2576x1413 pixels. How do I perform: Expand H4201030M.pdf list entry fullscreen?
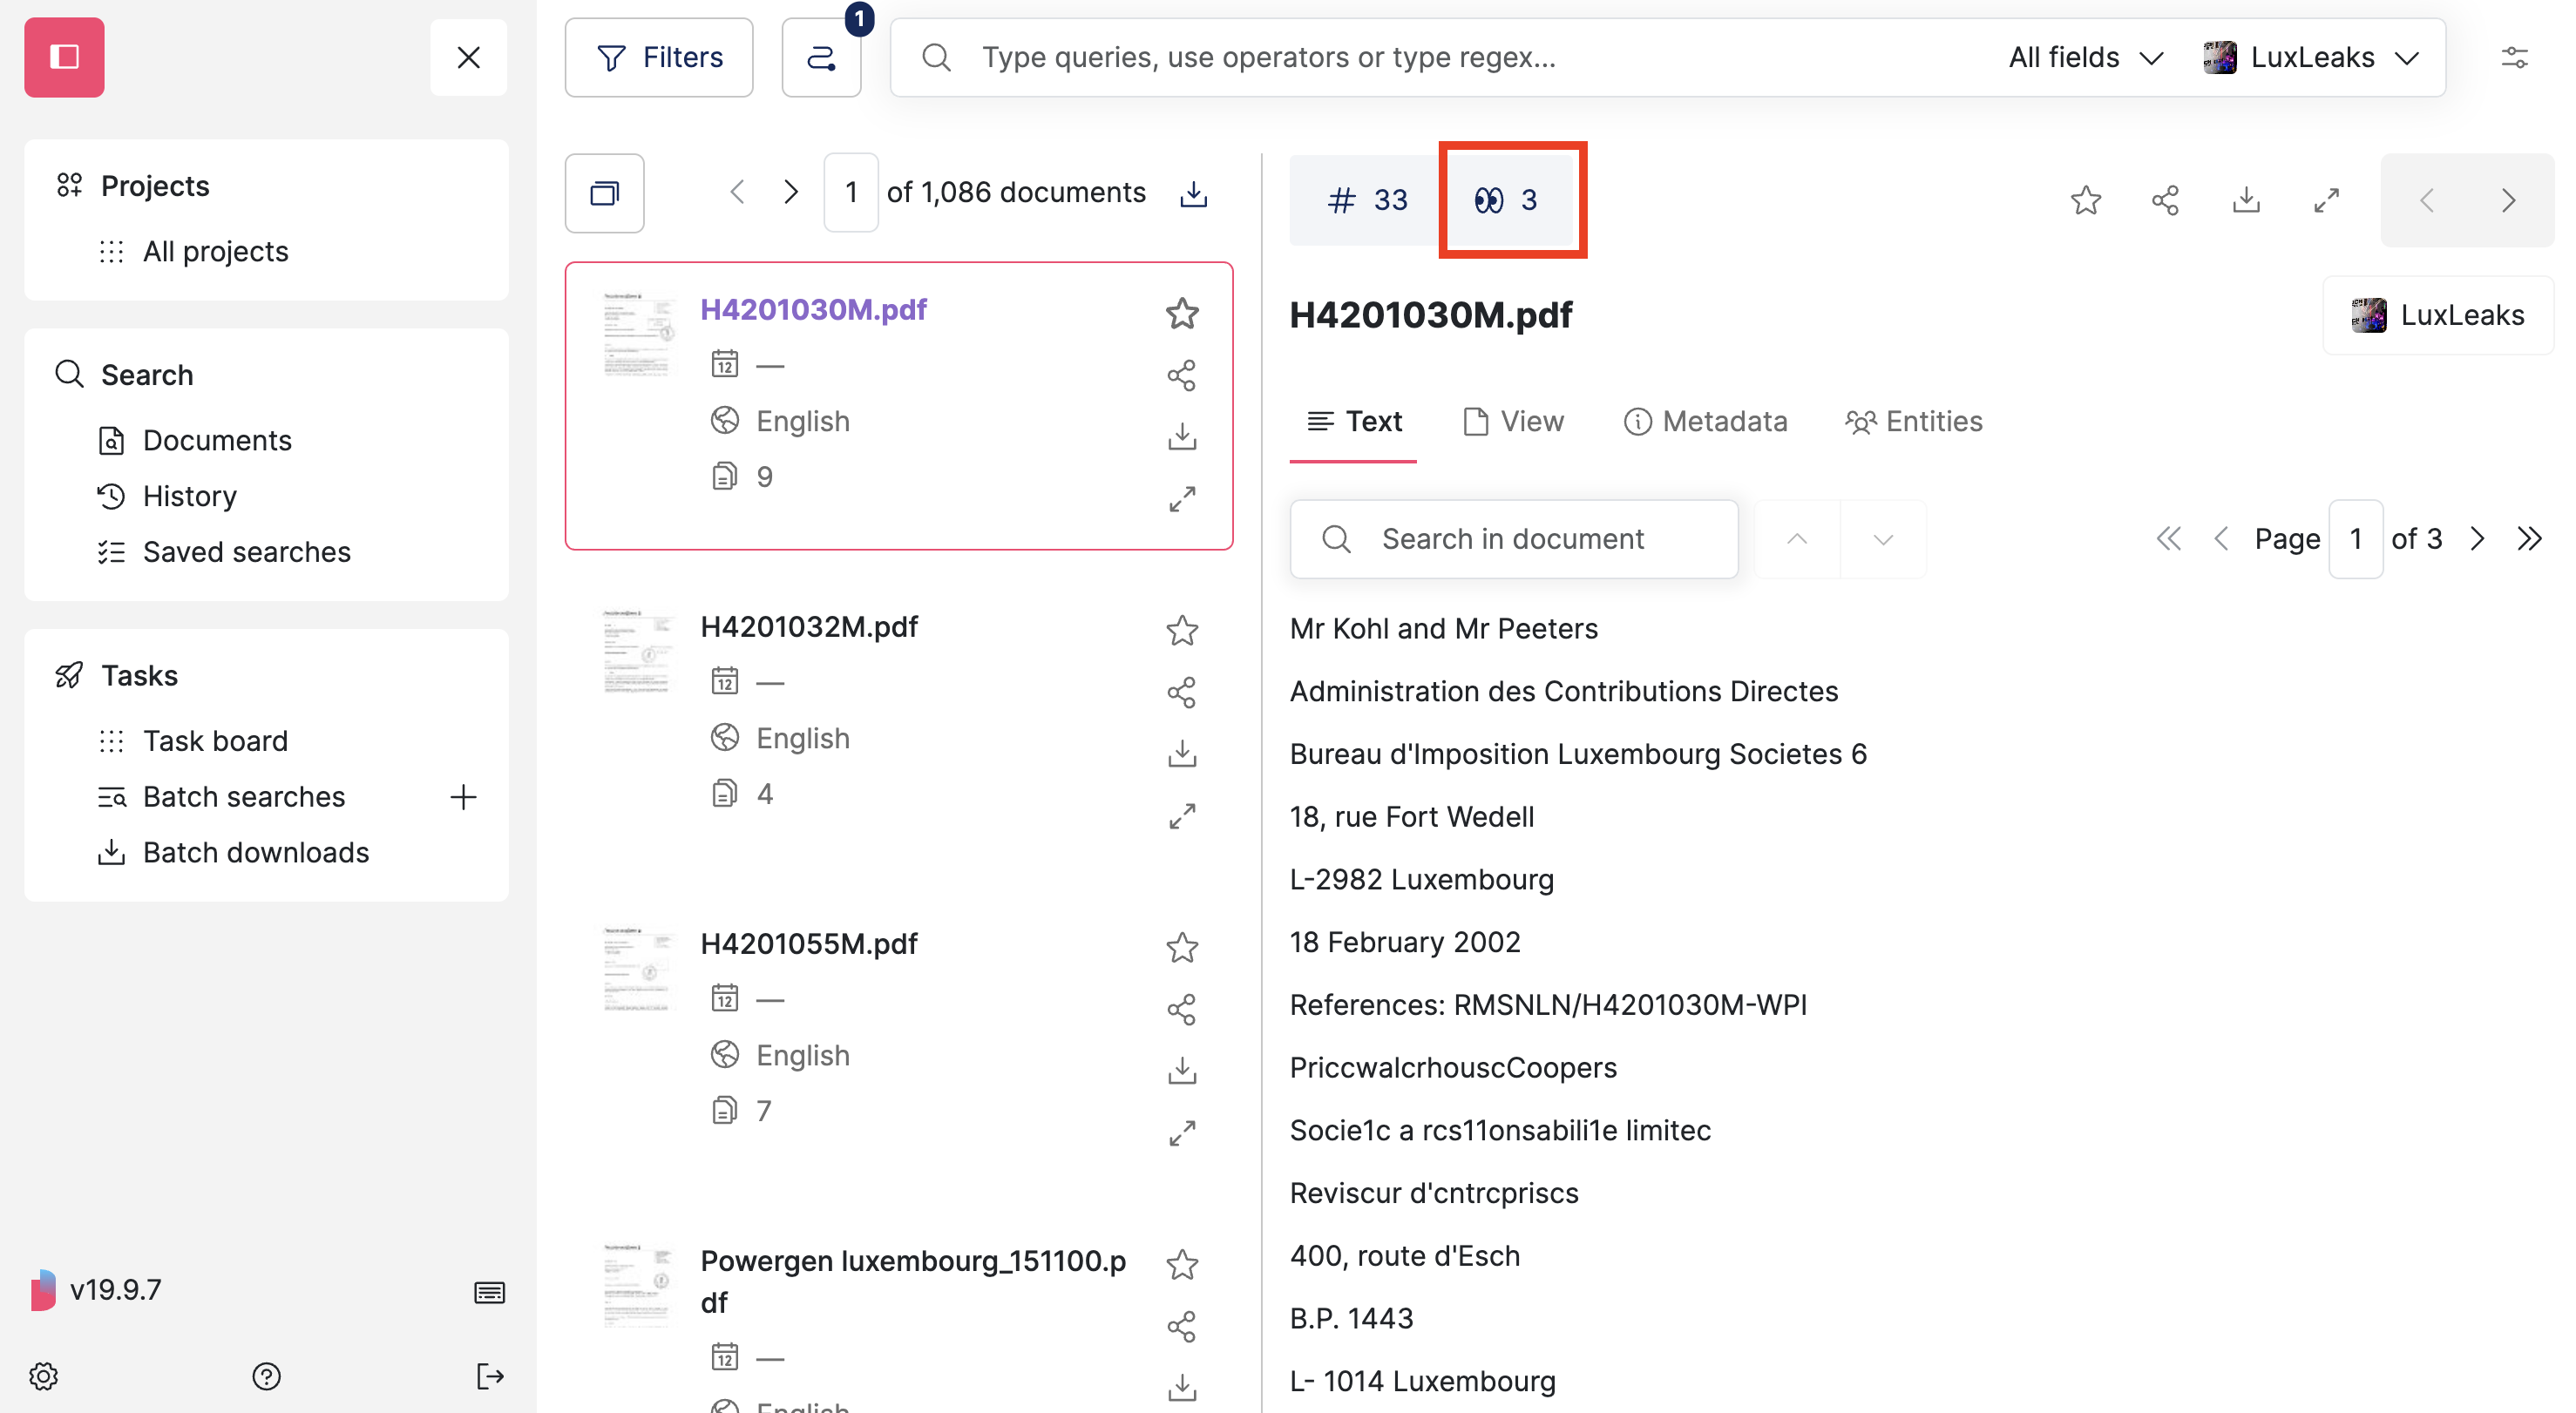point(1182,498)
